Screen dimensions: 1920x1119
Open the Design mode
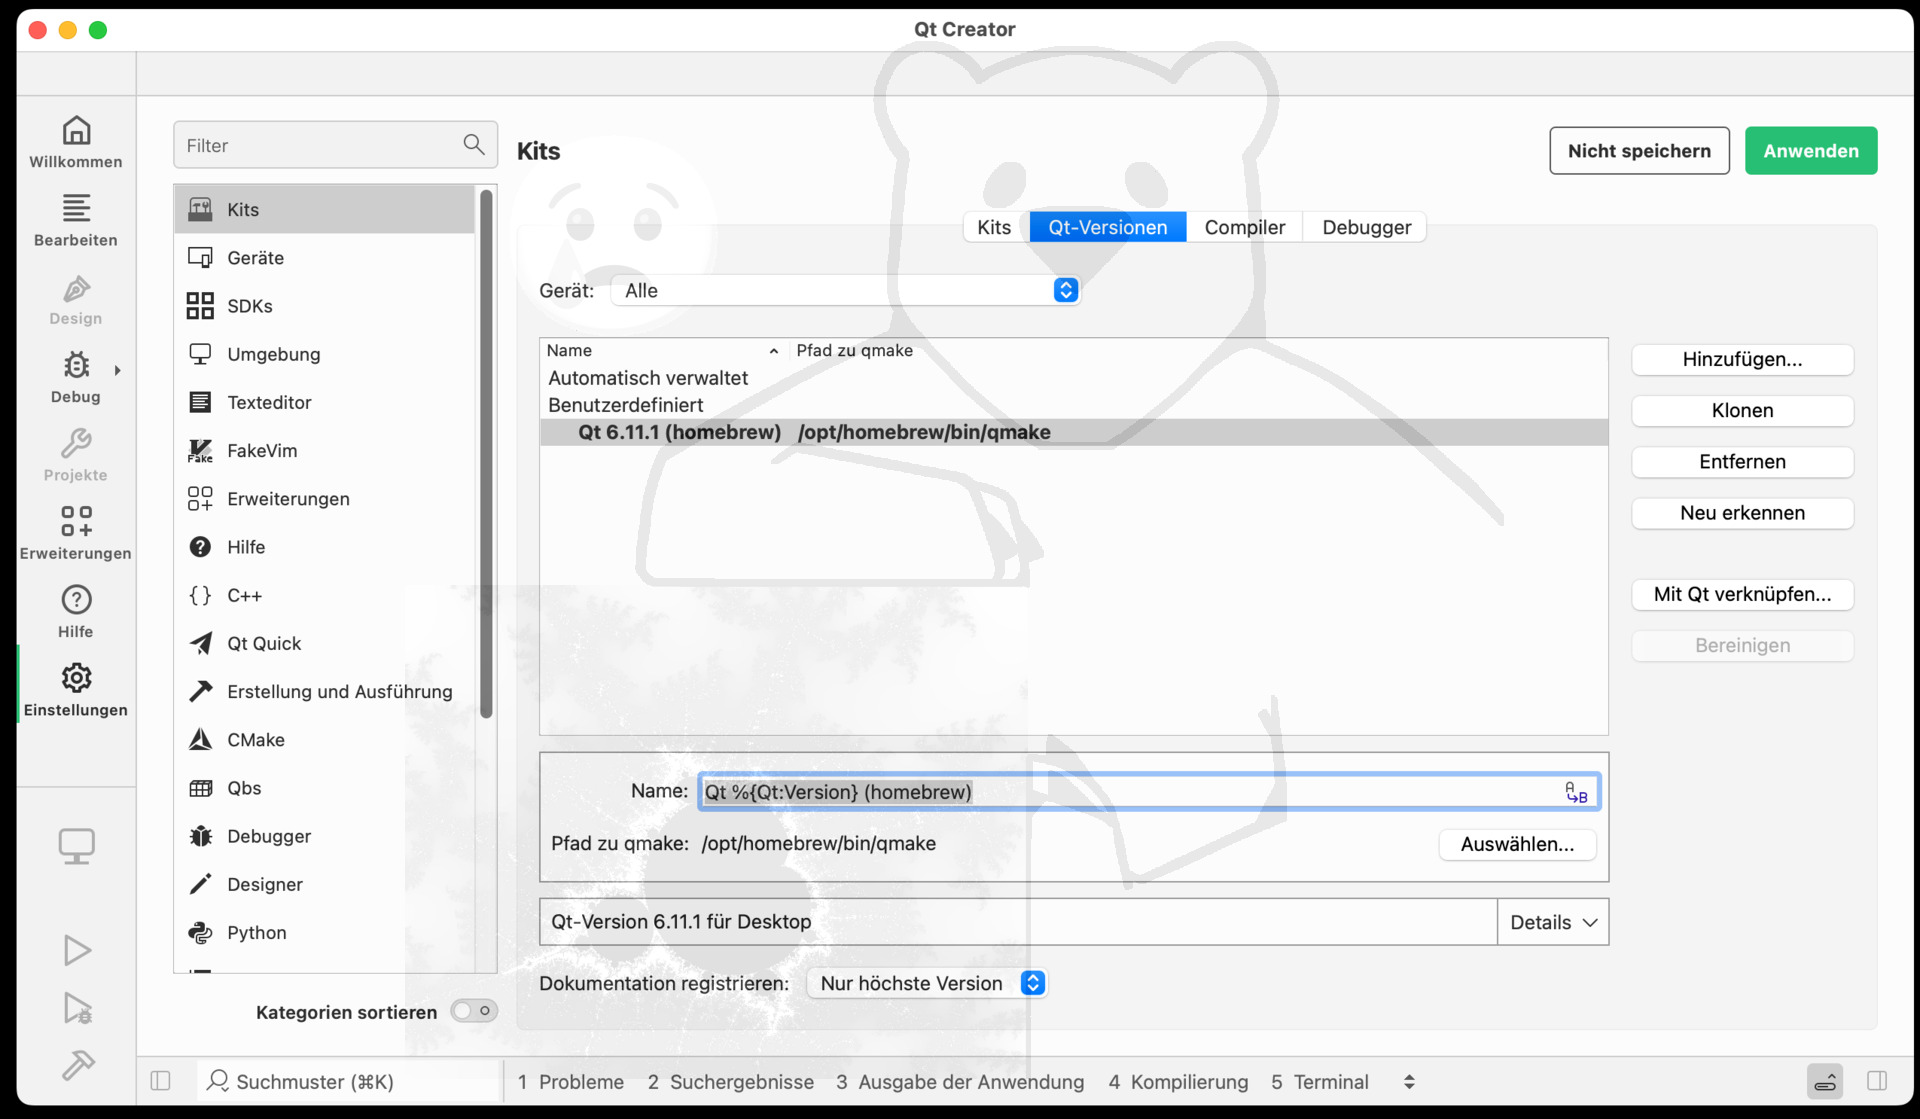[76, 299]
